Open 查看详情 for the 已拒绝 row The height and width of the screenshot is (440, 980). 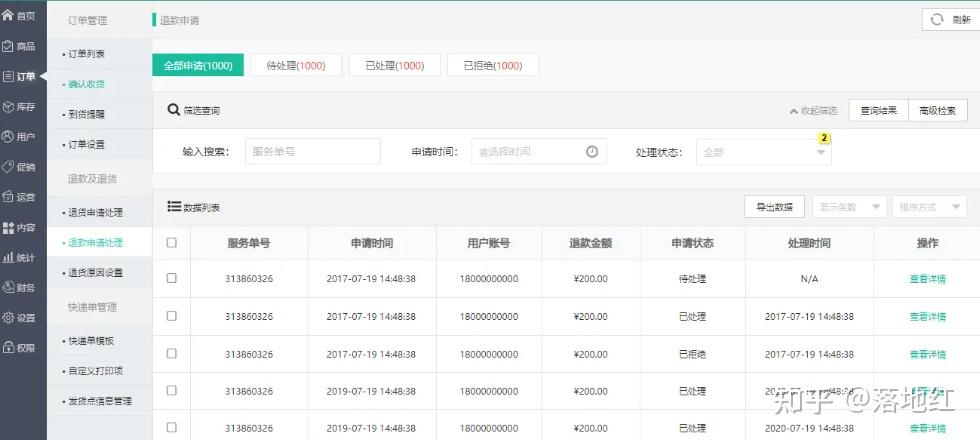pyautogui.click(x=928, y=354)
